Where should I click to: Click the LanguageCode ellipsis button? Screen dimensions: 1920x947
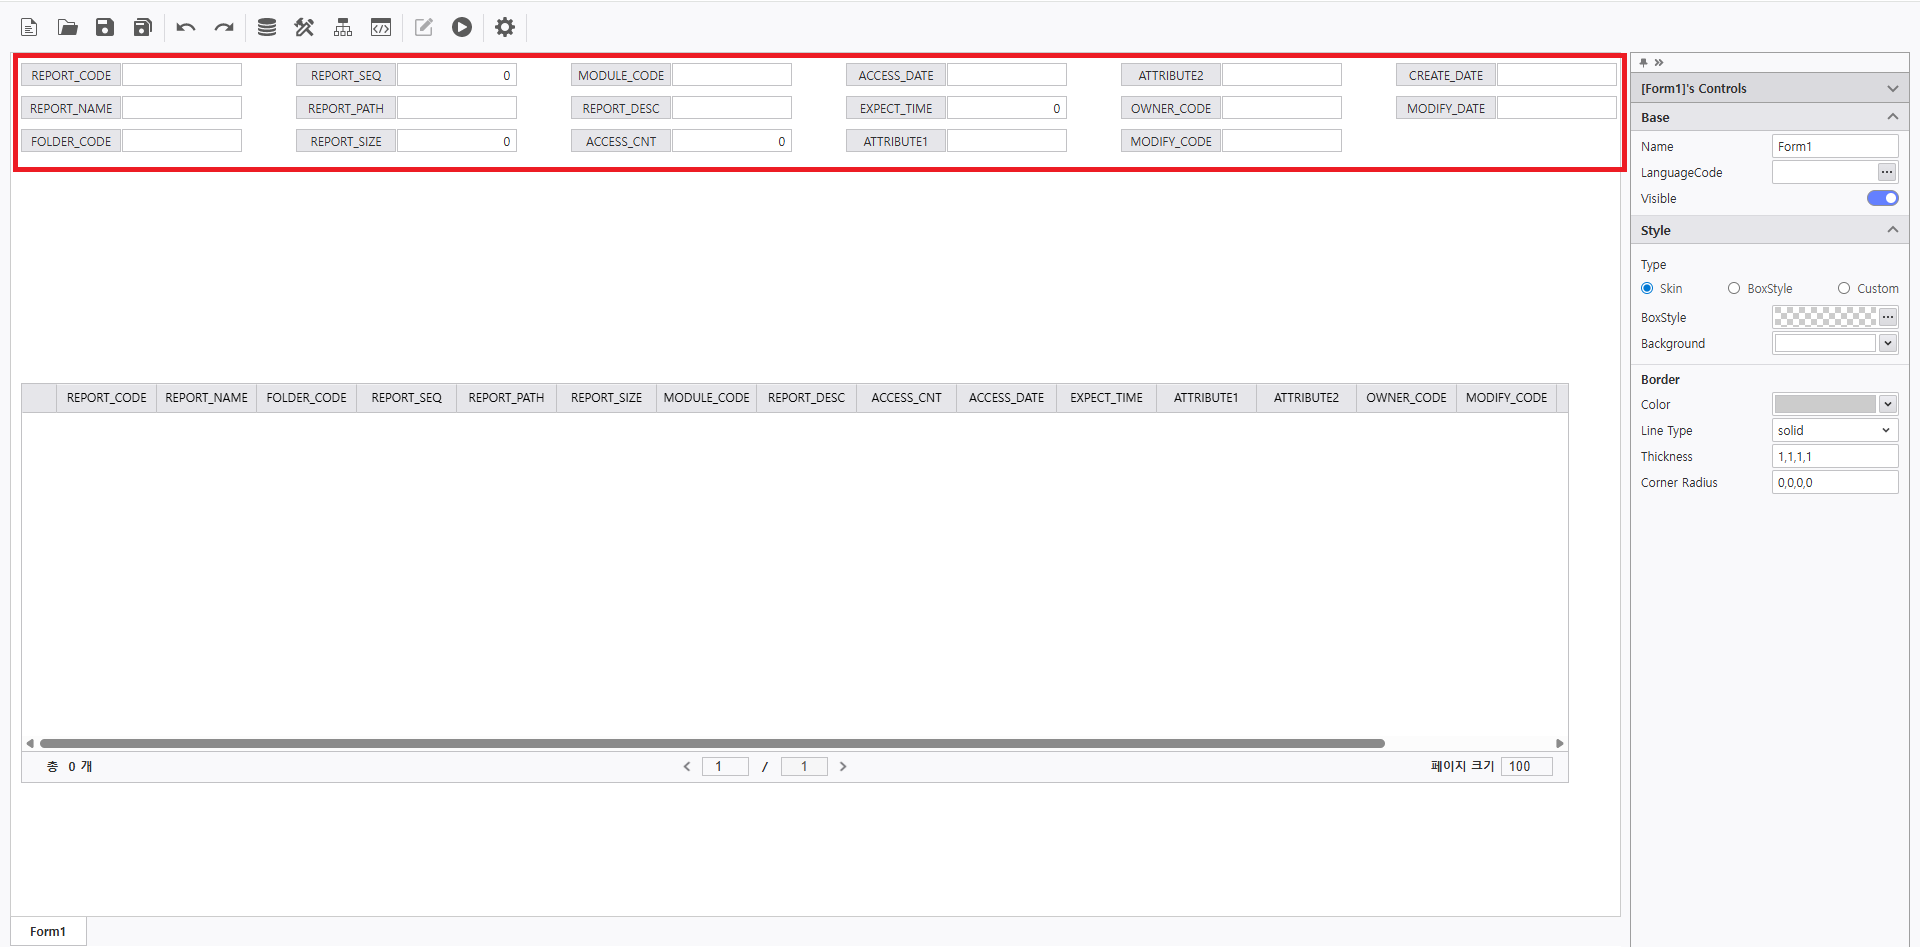coord(1887,172)
